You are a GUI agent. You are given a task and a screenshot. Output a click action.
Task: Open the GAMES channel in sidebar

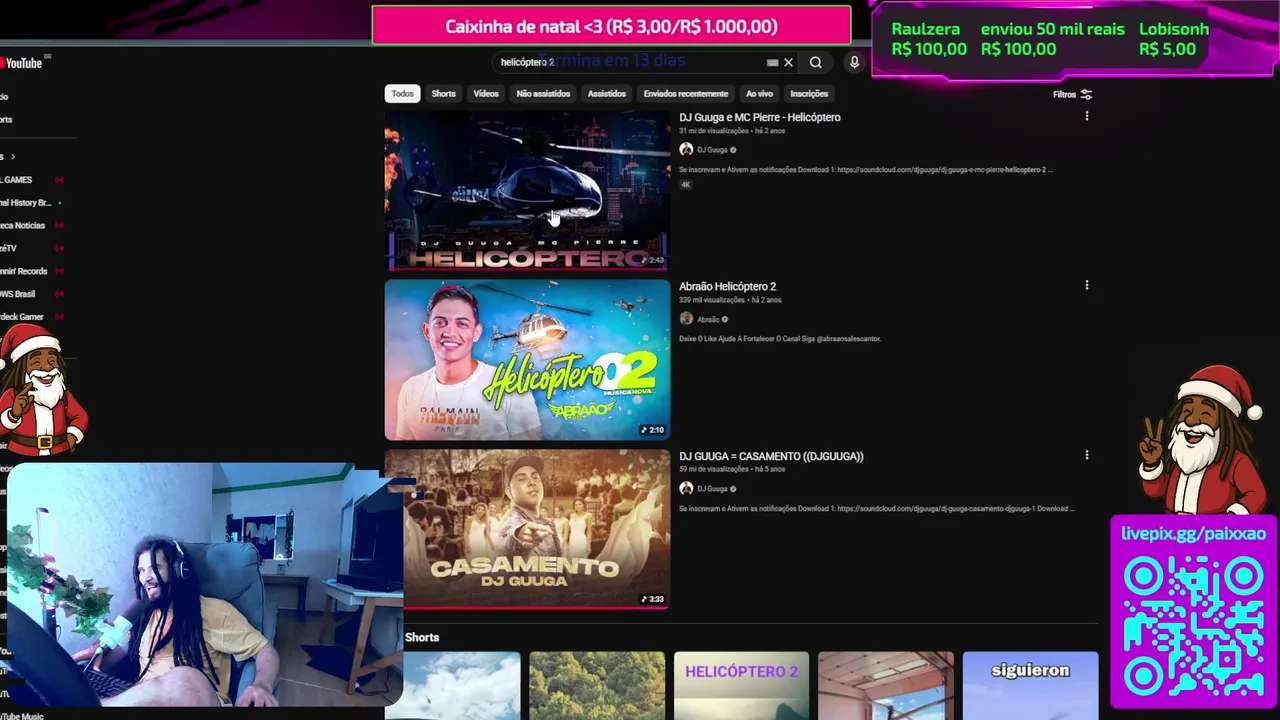pyautogui.click(x=16, y=180)
